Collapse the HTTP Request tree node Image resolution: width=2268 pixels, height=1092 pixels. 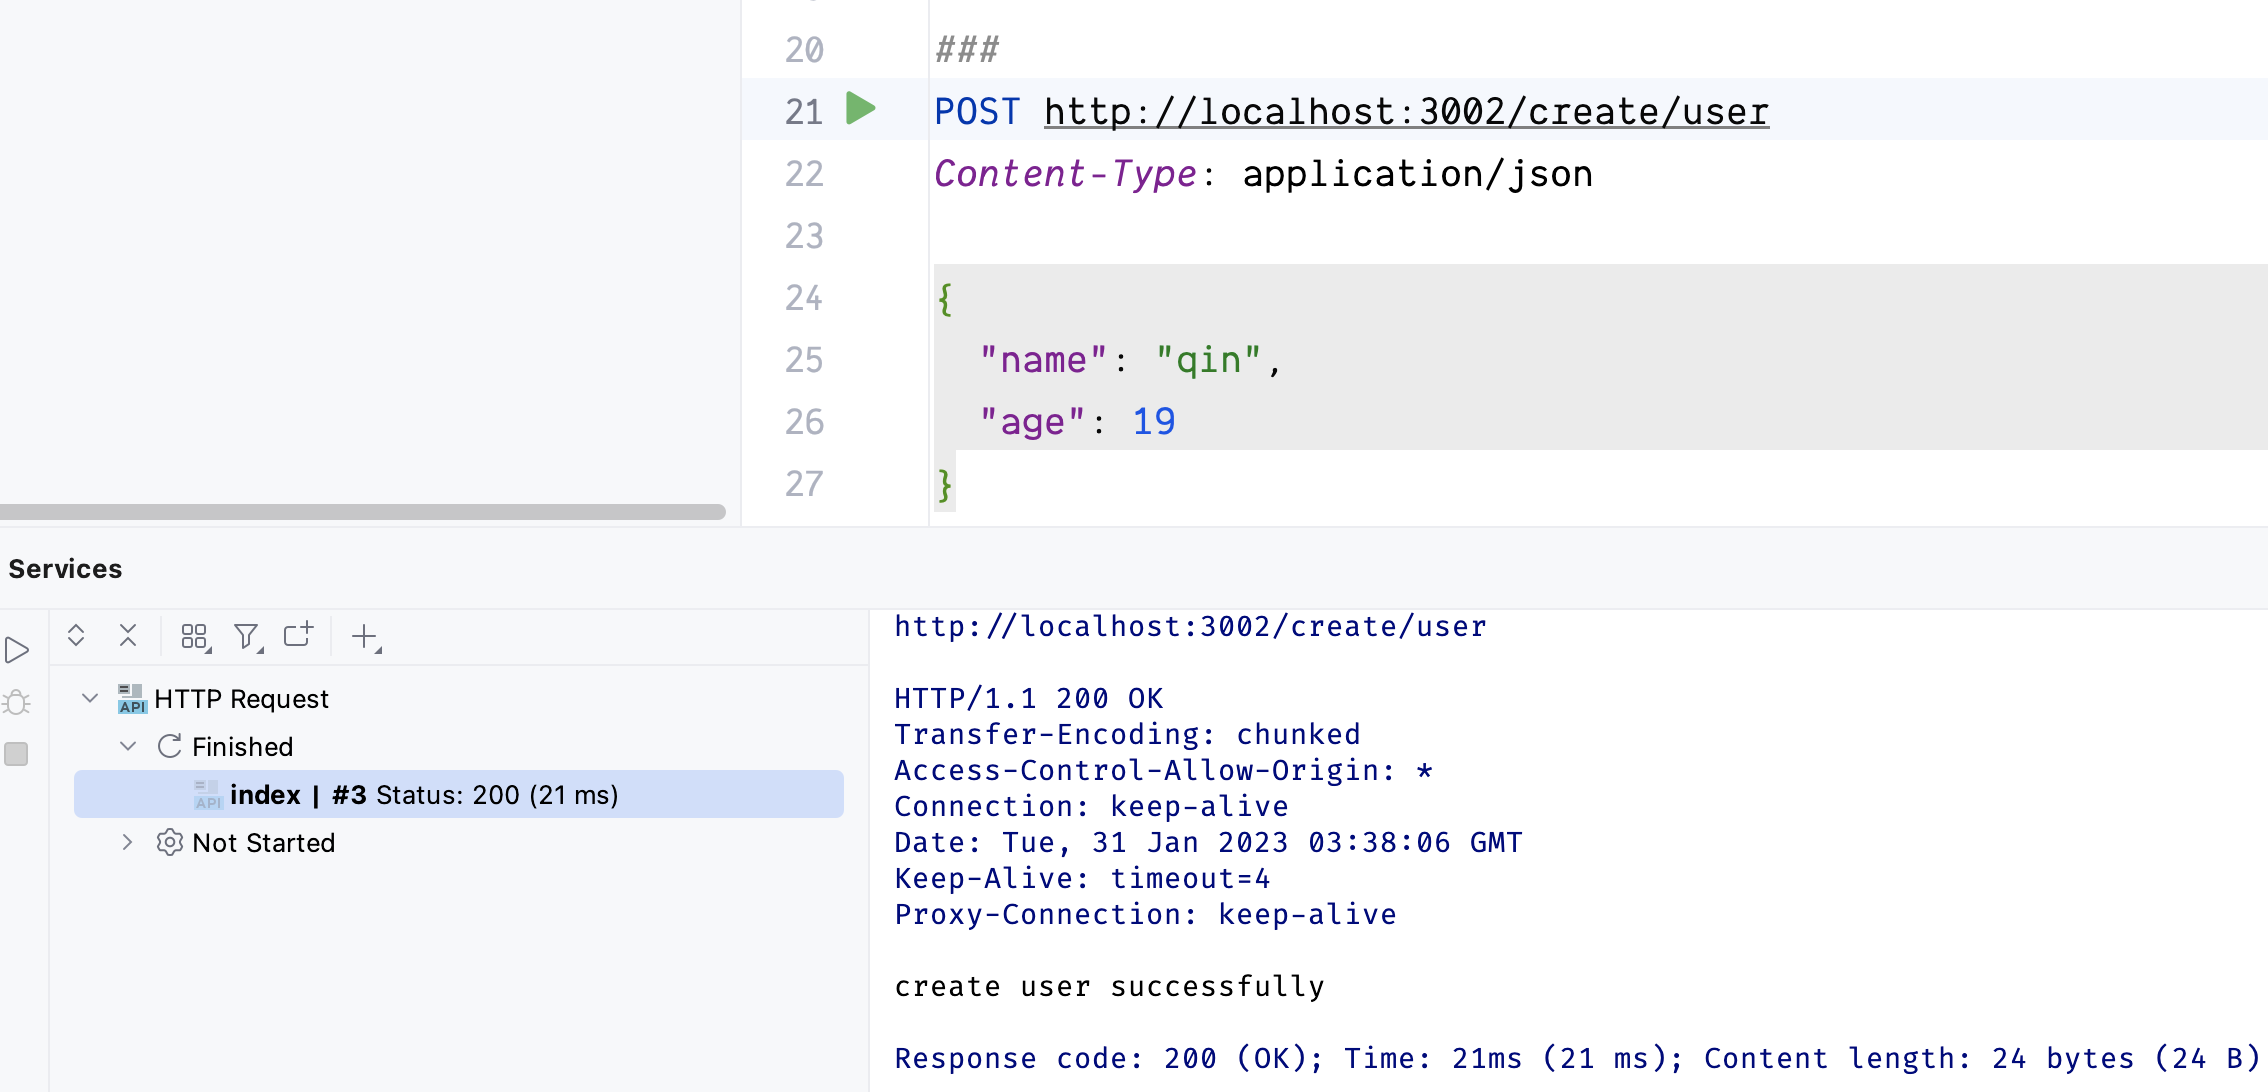click(x=90, y=698)
